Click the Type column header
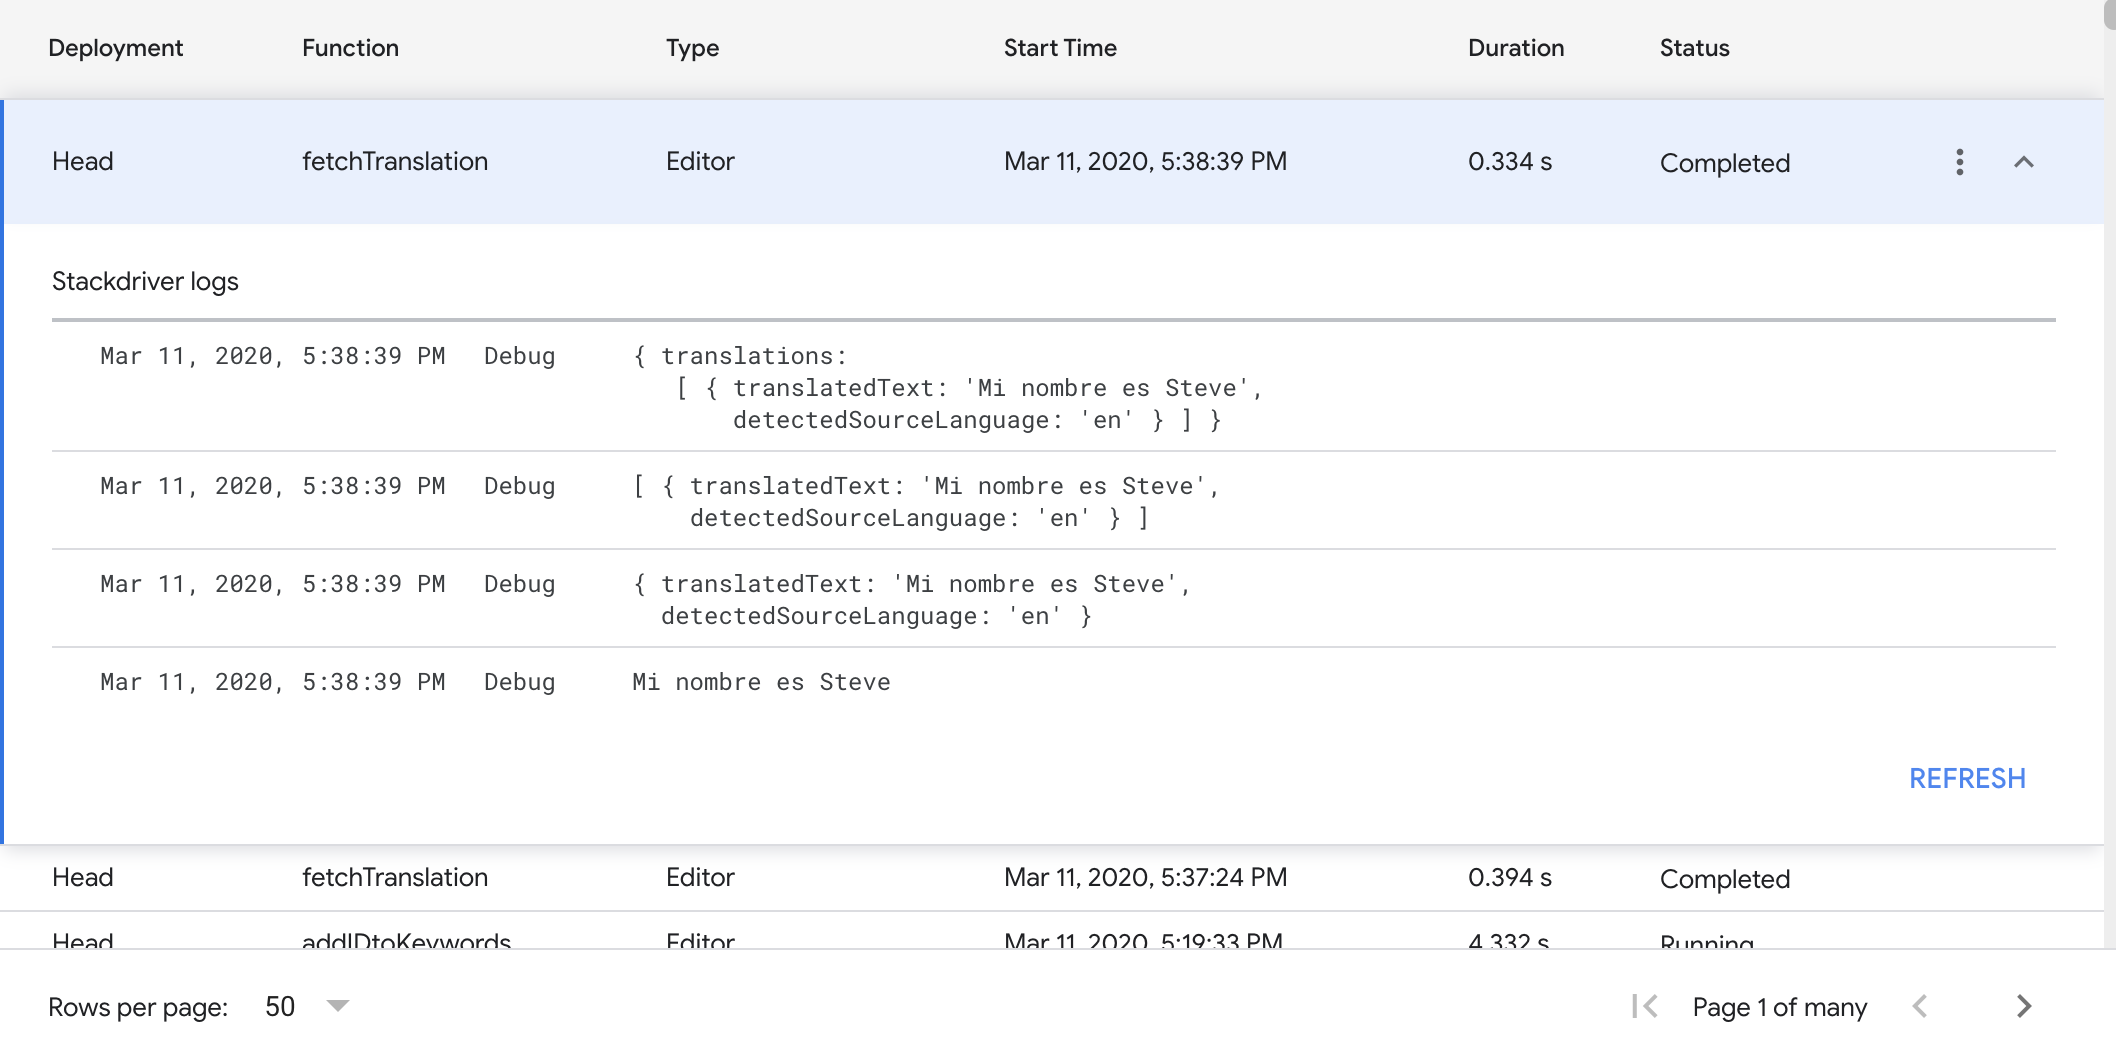The width and height of the screenshot is (2116, 1050). coord(692,48)
